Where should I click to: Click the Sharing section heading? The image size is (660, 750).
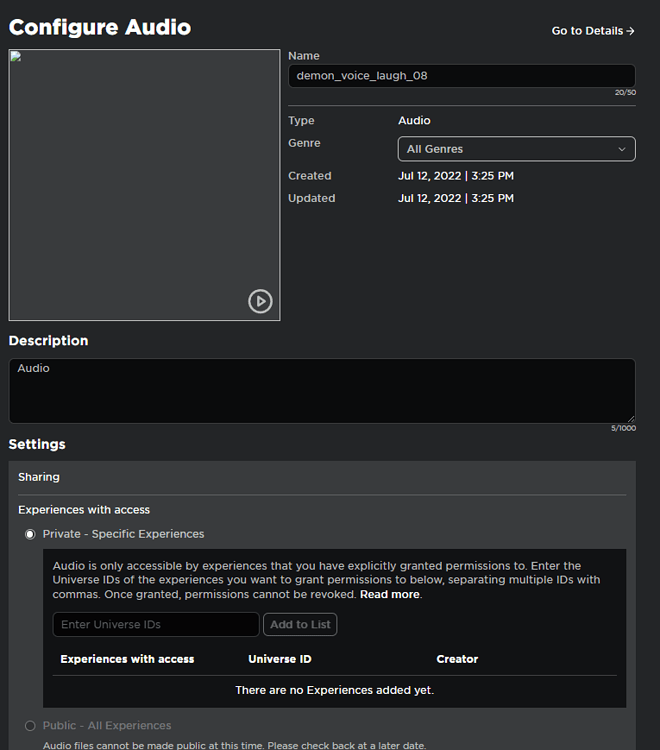(39, 477)
